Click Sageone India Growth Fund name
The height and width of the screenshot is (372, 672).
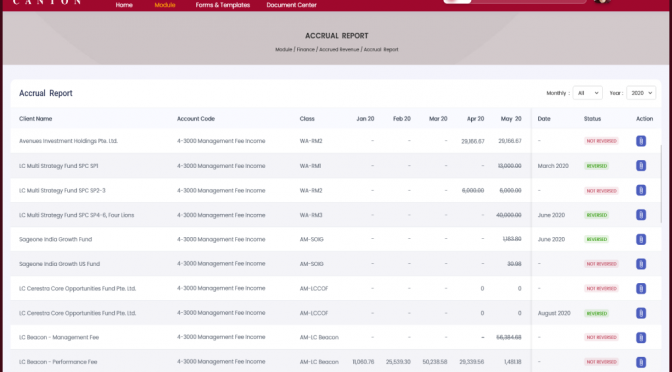(x=55, y=240)
